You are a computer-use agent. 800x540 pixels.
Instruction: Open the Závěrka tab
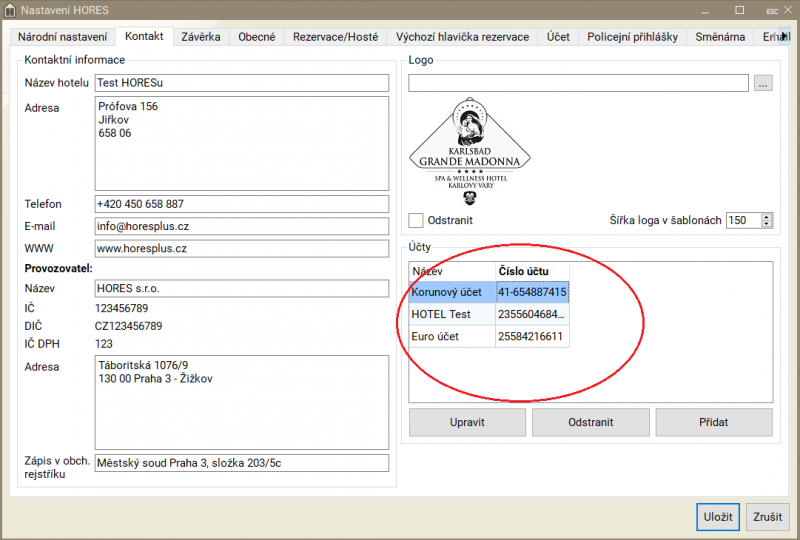click(200, 37)
